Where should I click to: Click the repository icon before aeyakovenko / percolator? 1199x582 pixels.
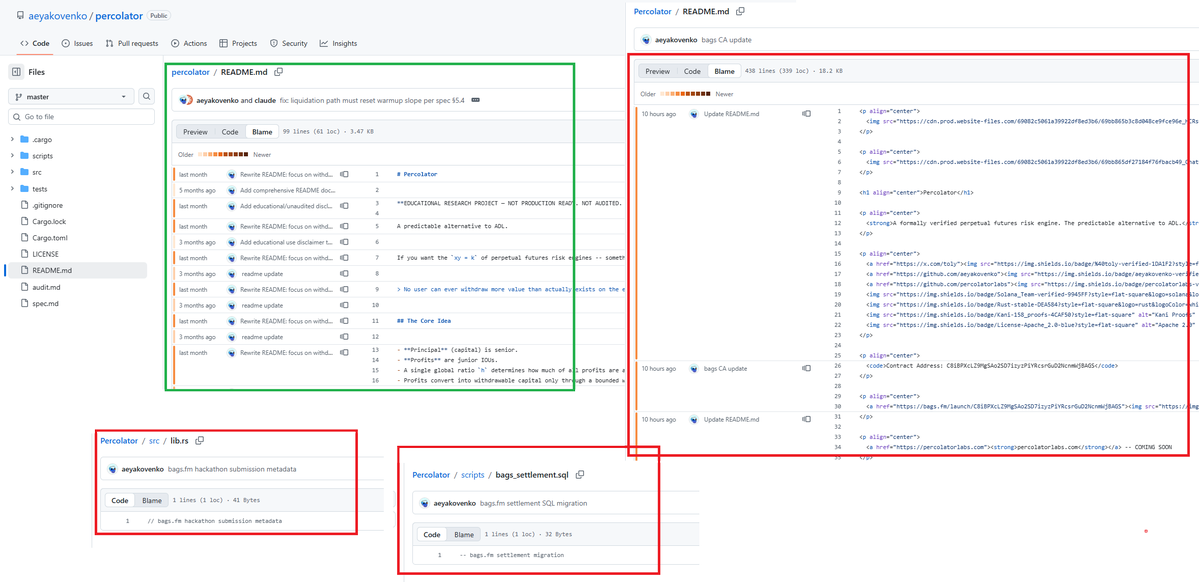(21, 15)
